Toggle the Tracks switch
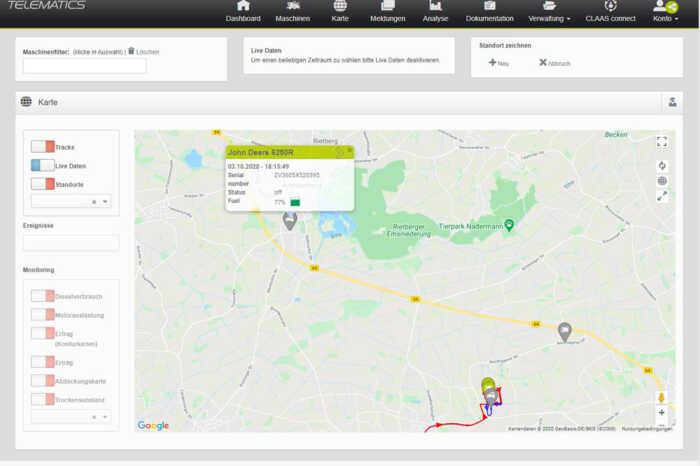The image size is (700, 466). [43, 146]
